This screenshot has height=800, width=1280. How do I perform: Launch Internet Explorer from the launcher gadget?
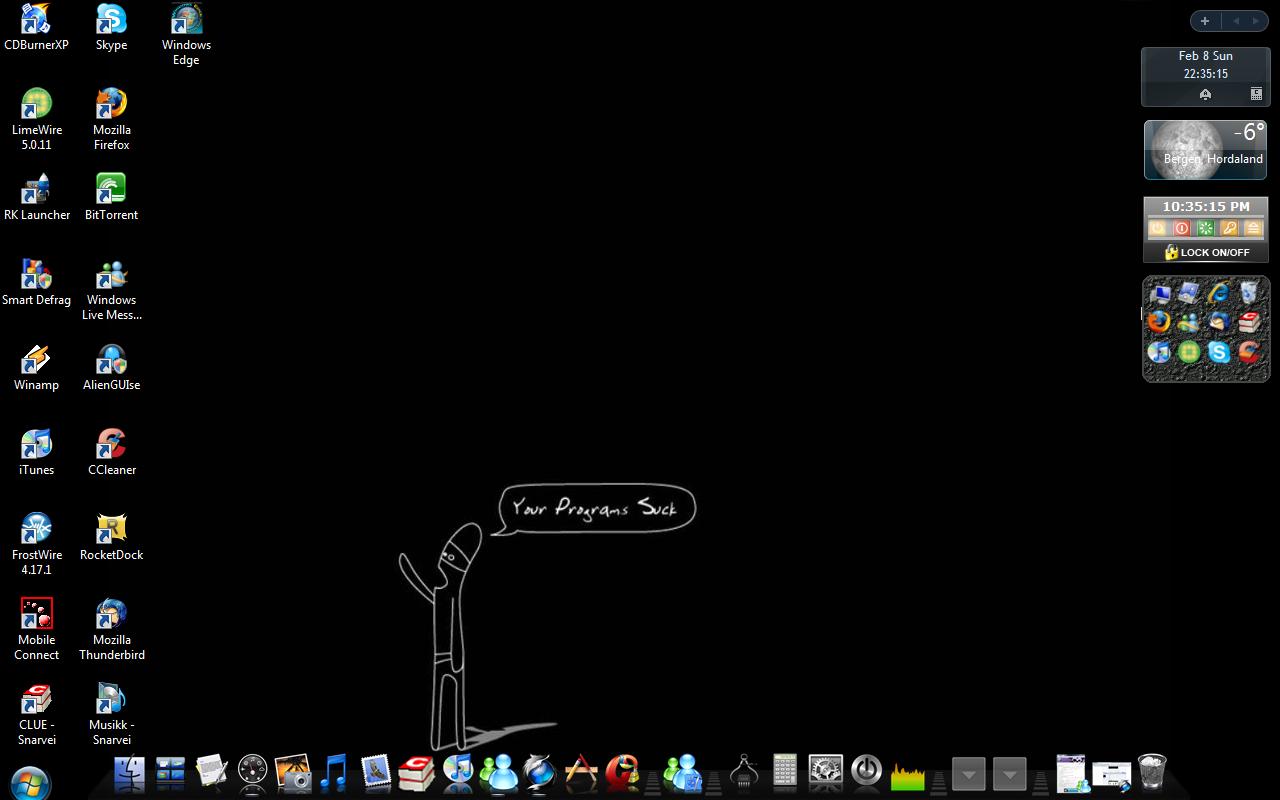click(x=1218, y=293)
